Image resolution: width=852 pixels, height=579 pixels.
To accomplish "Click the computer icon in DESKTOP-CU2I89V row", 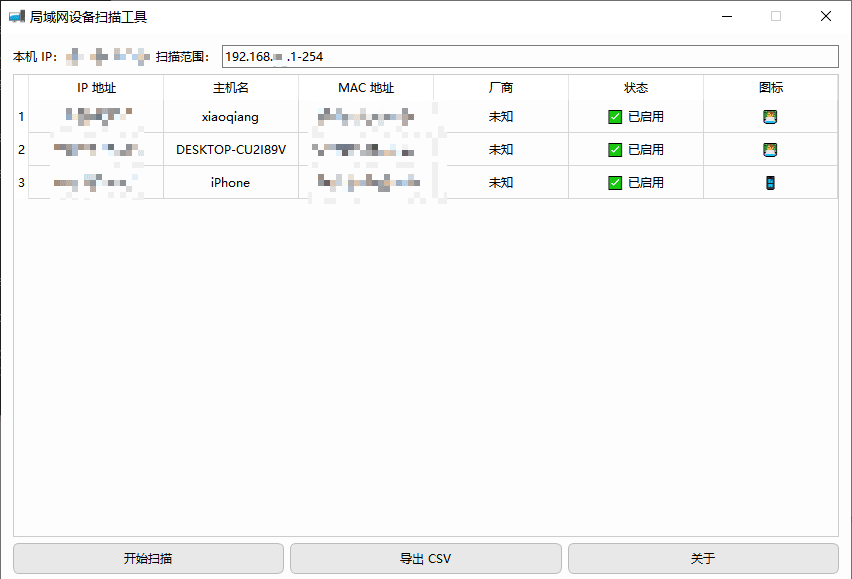I will click(770, 150).
